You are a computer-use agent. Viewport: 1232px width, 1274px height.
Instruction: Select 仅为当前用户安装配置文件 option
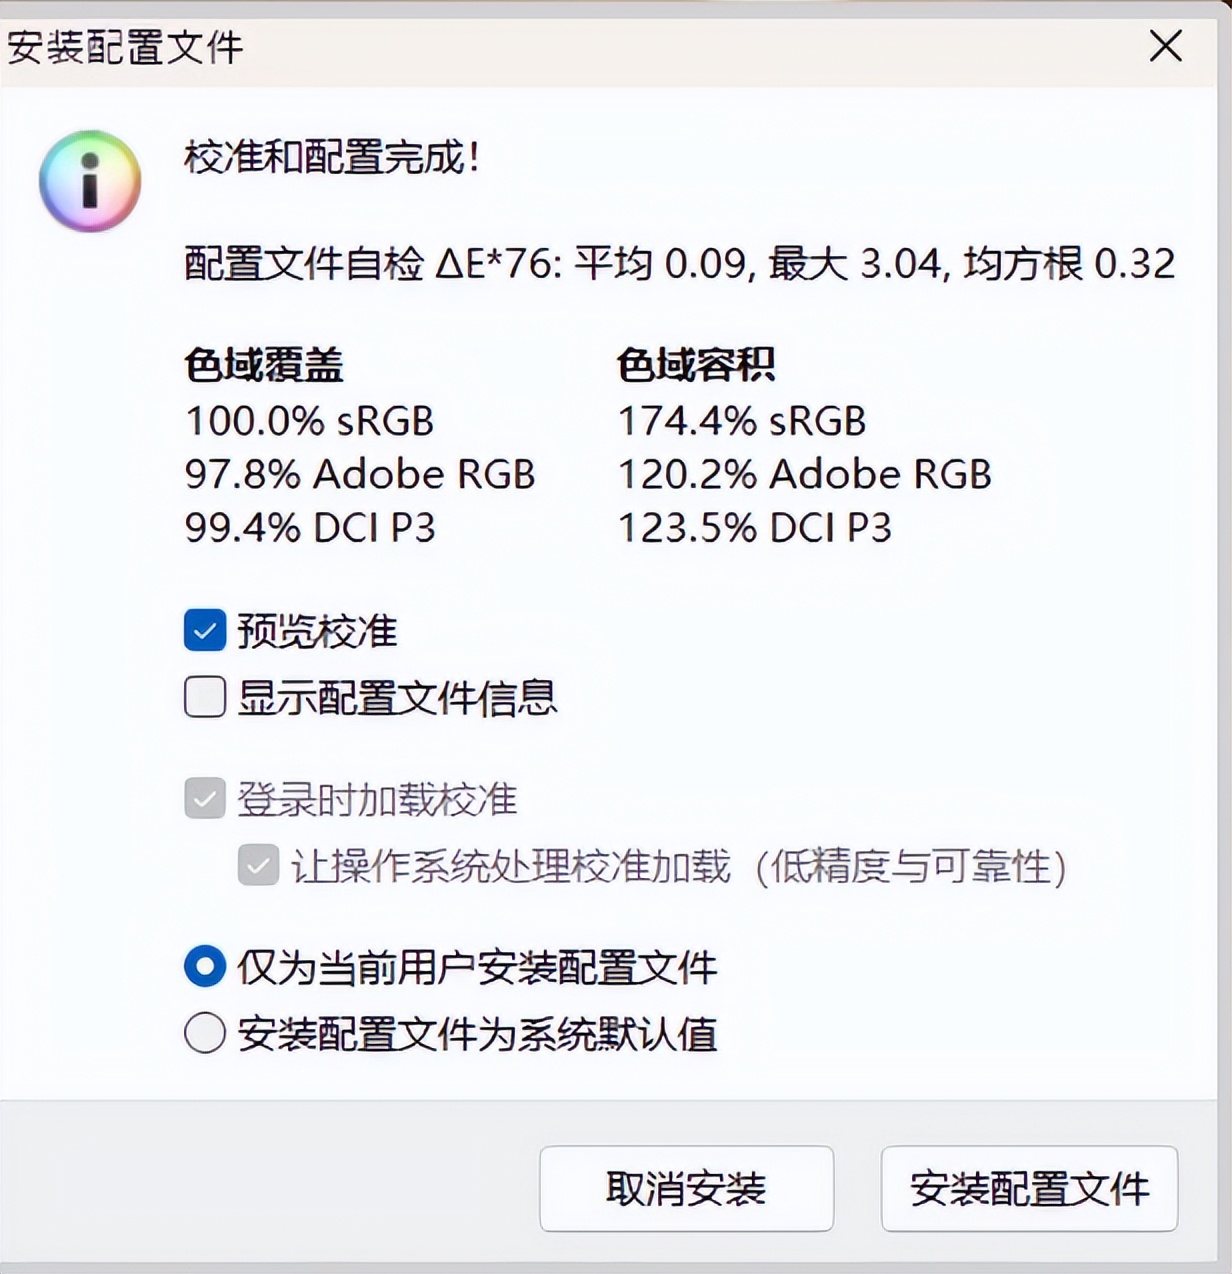tap(204, 967)
